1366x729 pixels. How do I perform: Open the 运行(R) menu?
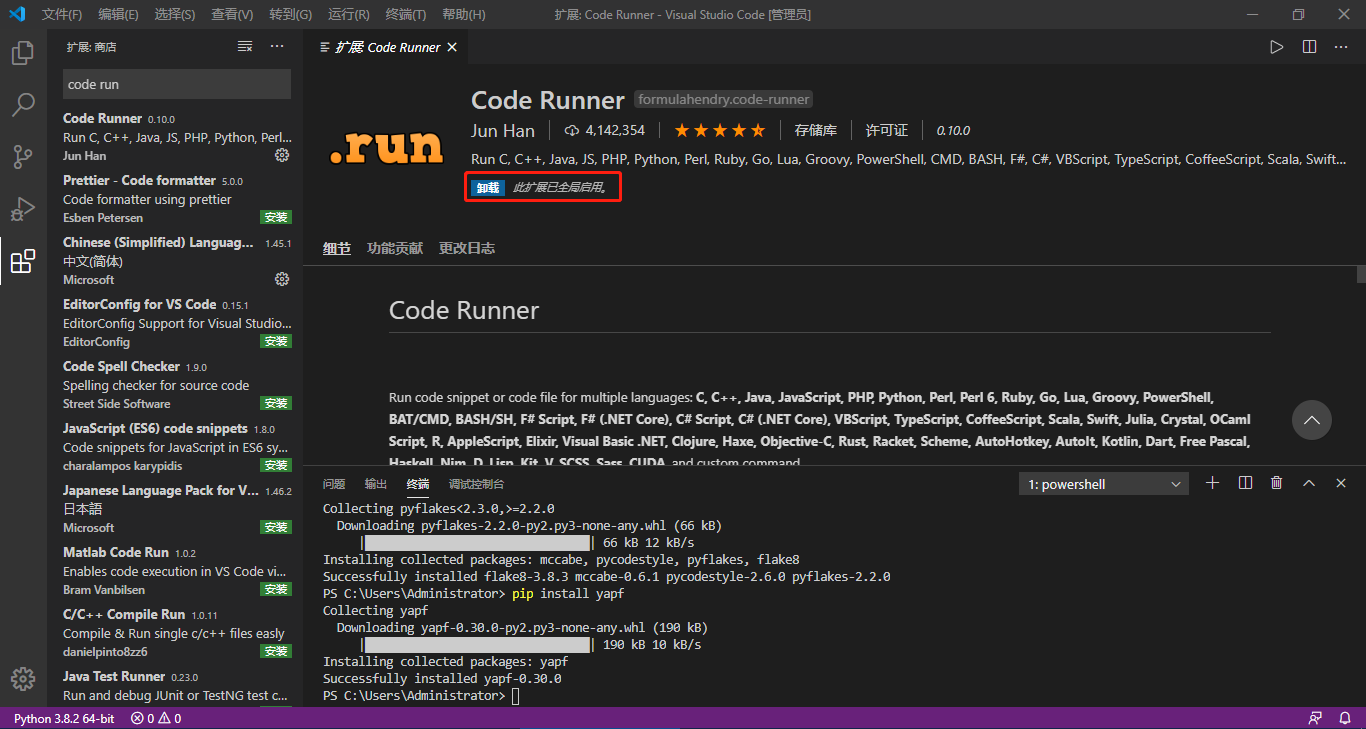coord(348,14)
